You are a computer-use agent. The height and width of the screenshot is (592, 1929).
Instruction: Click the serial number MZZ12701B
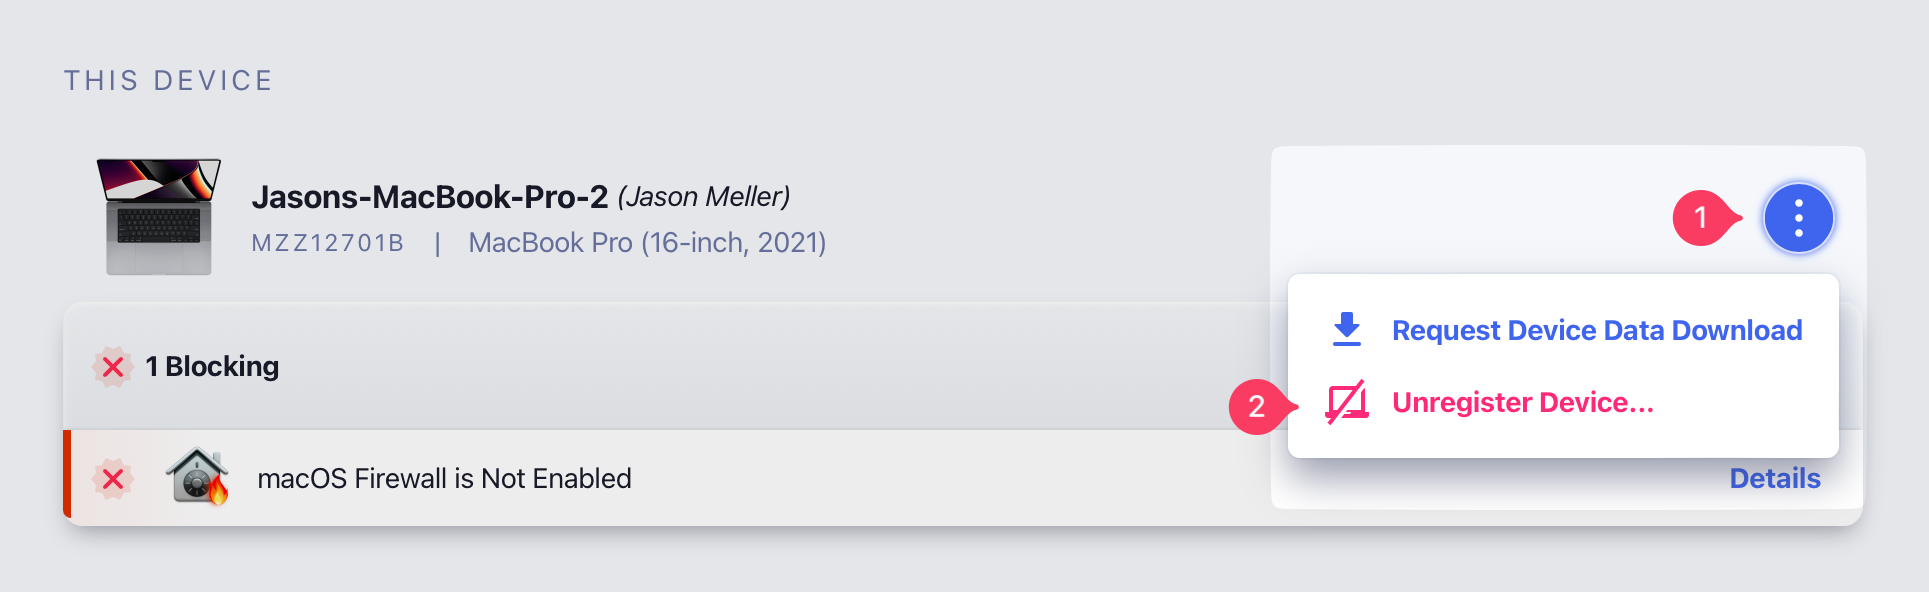tap(327, 243)
